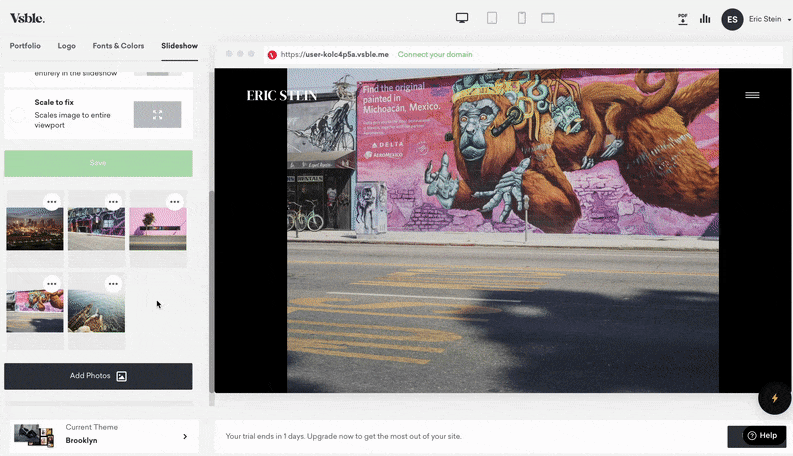
Task: Open the ES user avatar
Action: point(732,20)
